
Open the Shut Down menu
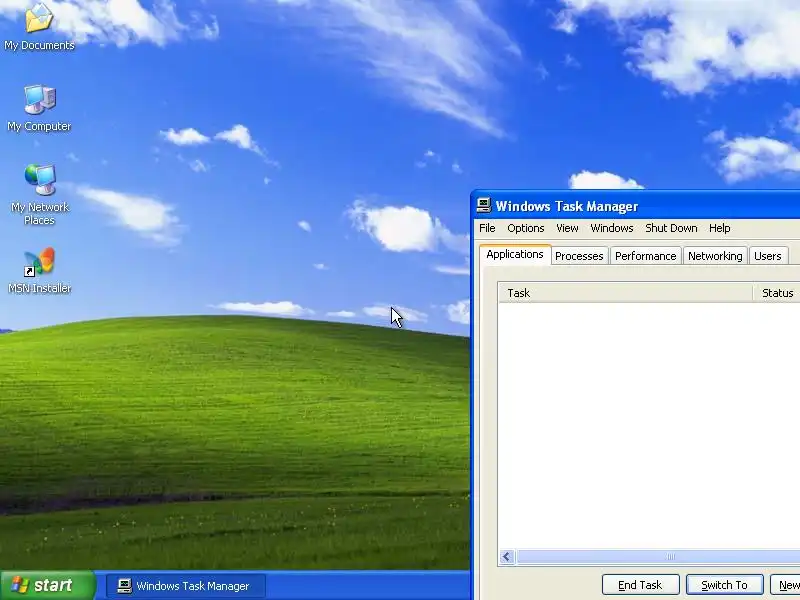click(671, 228)
